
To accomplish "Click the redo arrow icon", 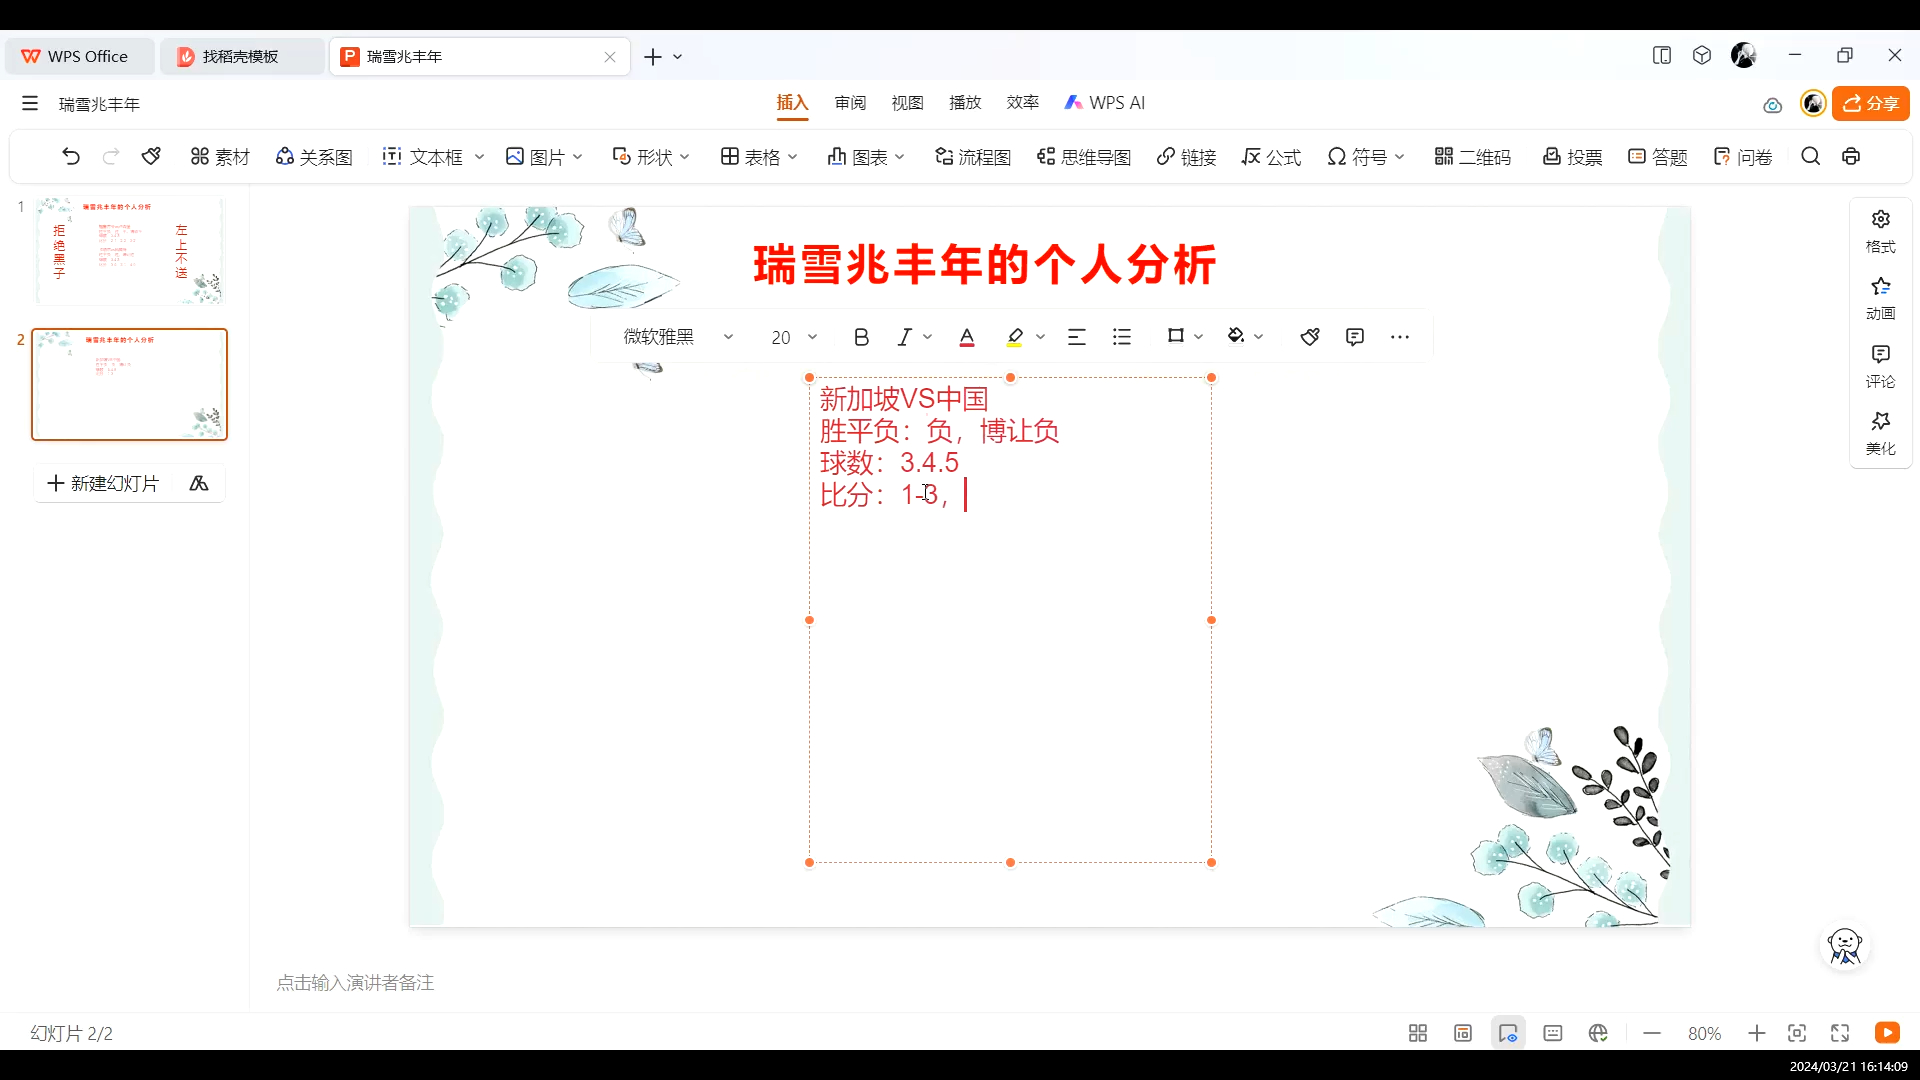I will [x=111, y=157].
